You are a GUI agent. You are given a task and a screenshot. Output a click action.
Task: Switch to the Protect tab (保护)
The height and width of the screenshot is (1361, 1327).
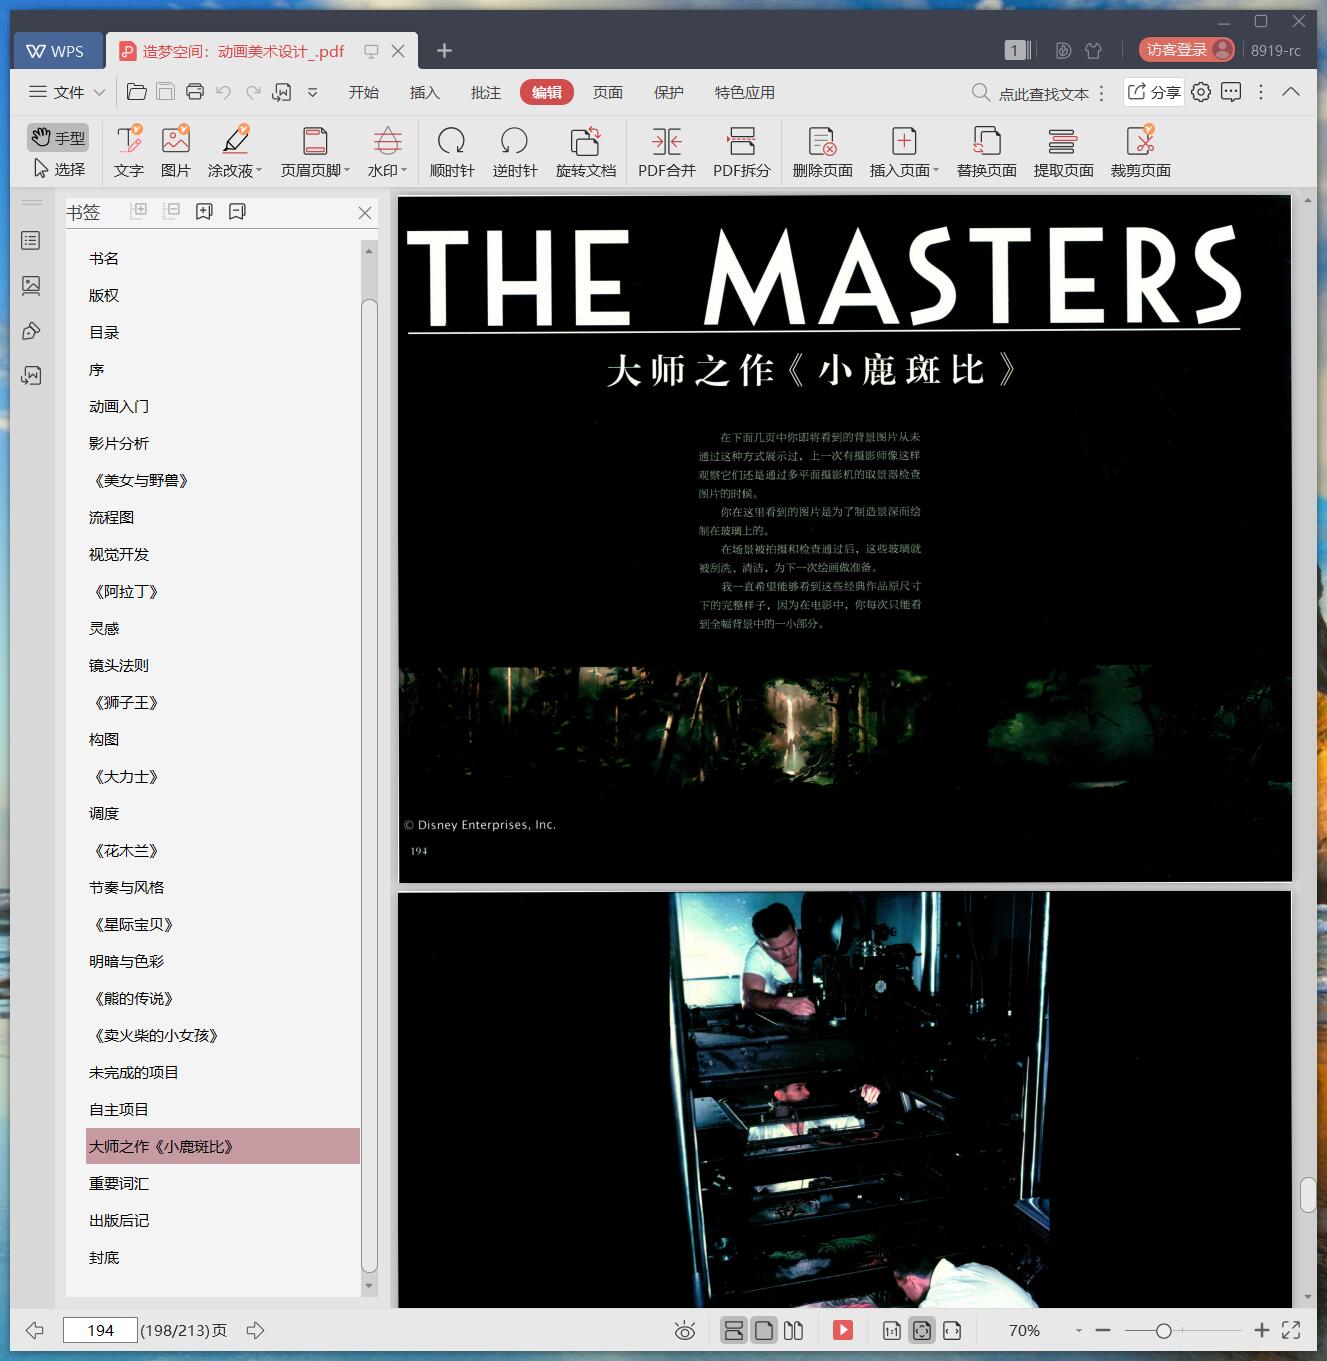pos(669,92)
